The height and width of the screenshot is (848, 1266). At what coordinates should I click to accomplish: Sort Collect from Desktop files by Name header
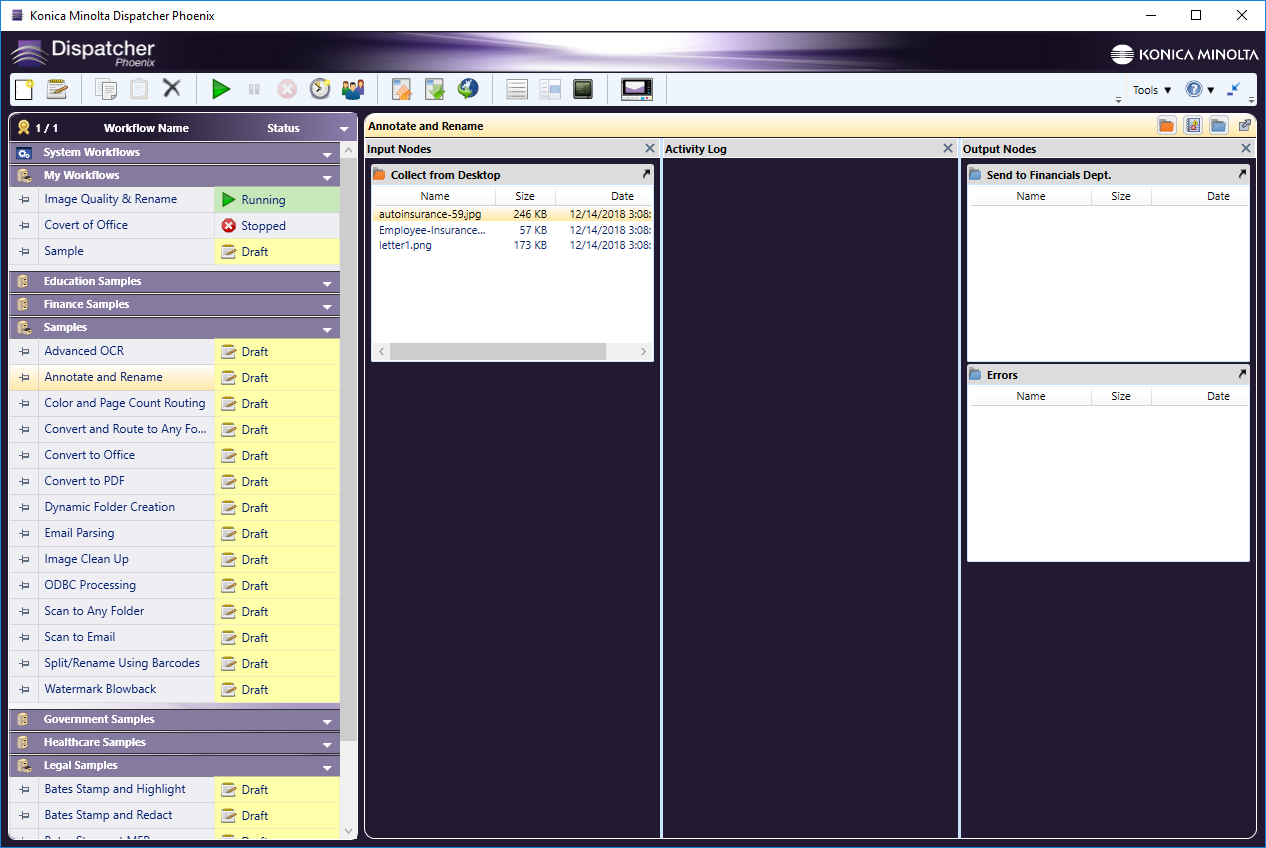pyautogui.click(x=435, y=196)
